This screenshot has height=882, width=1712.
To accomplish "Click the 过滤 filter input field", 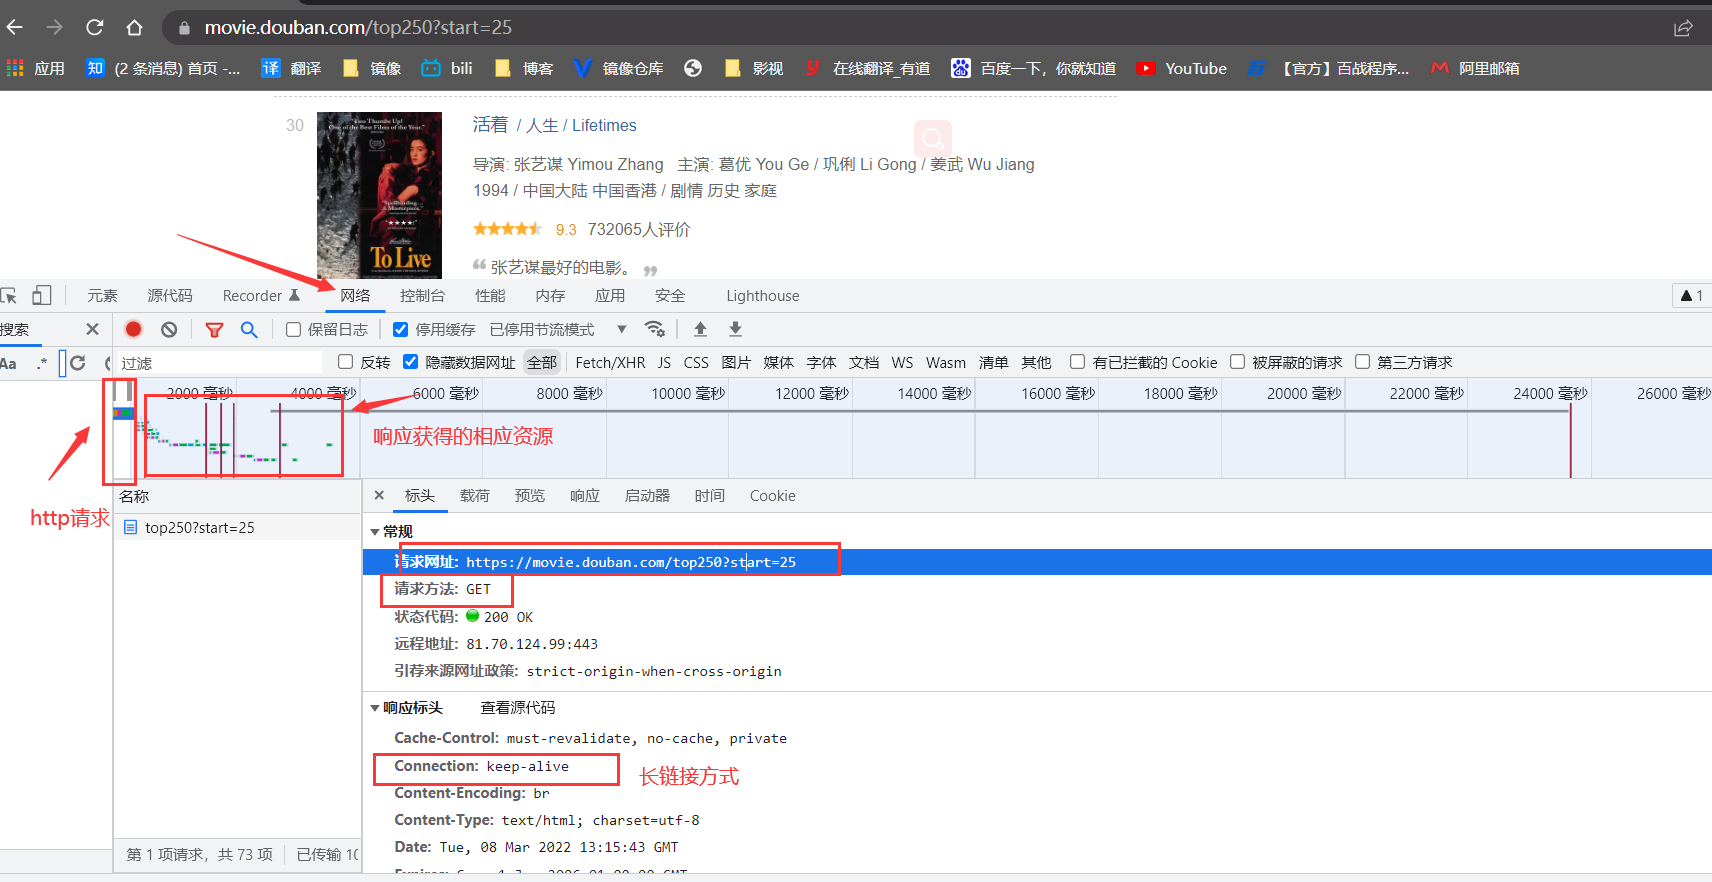I will [x=219, y=363].
